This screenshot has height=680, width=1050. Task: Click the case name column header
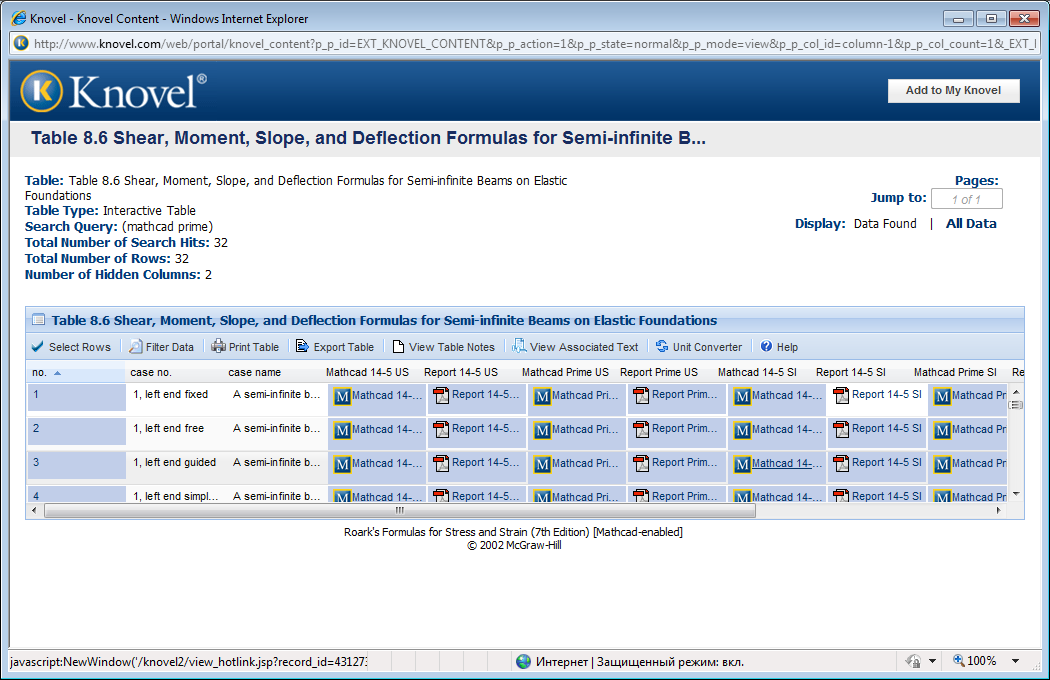(254, 372)
